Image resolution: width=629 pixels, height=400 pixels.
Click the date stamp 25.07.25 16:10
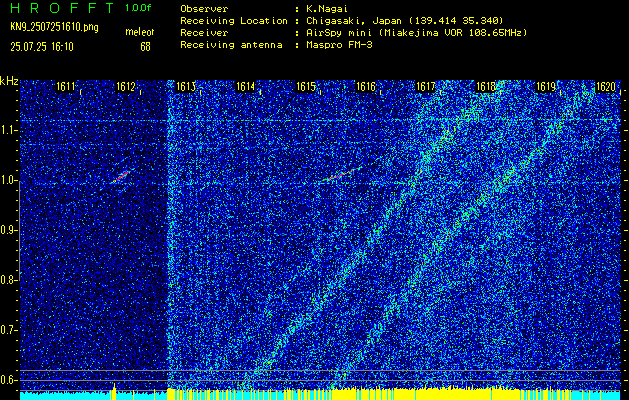pyautogui.click(x=42, y=47)
